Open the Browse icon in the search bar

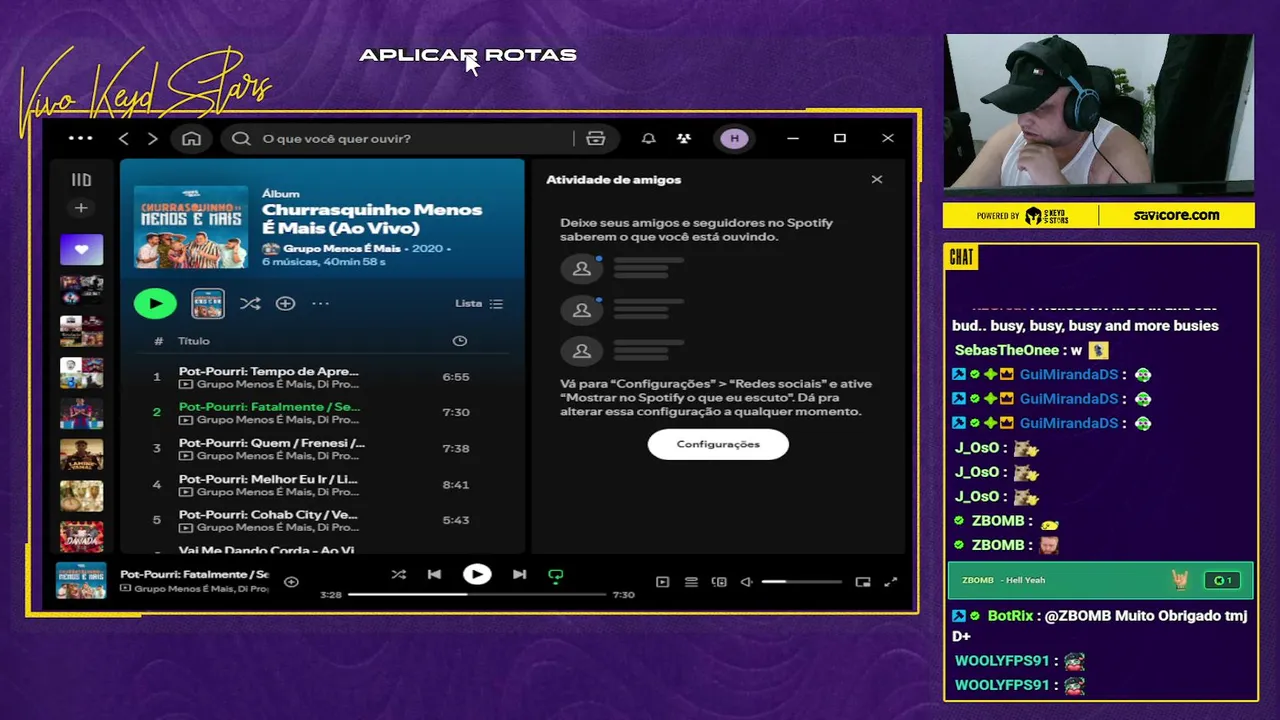(x=596, y=138)
